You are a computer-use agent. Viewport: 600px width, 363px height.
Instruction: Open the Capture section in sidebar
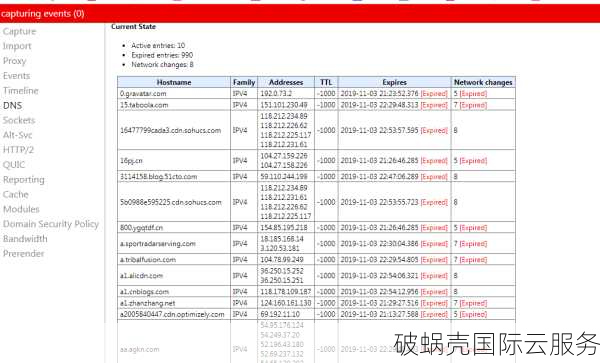pos(20,31)
